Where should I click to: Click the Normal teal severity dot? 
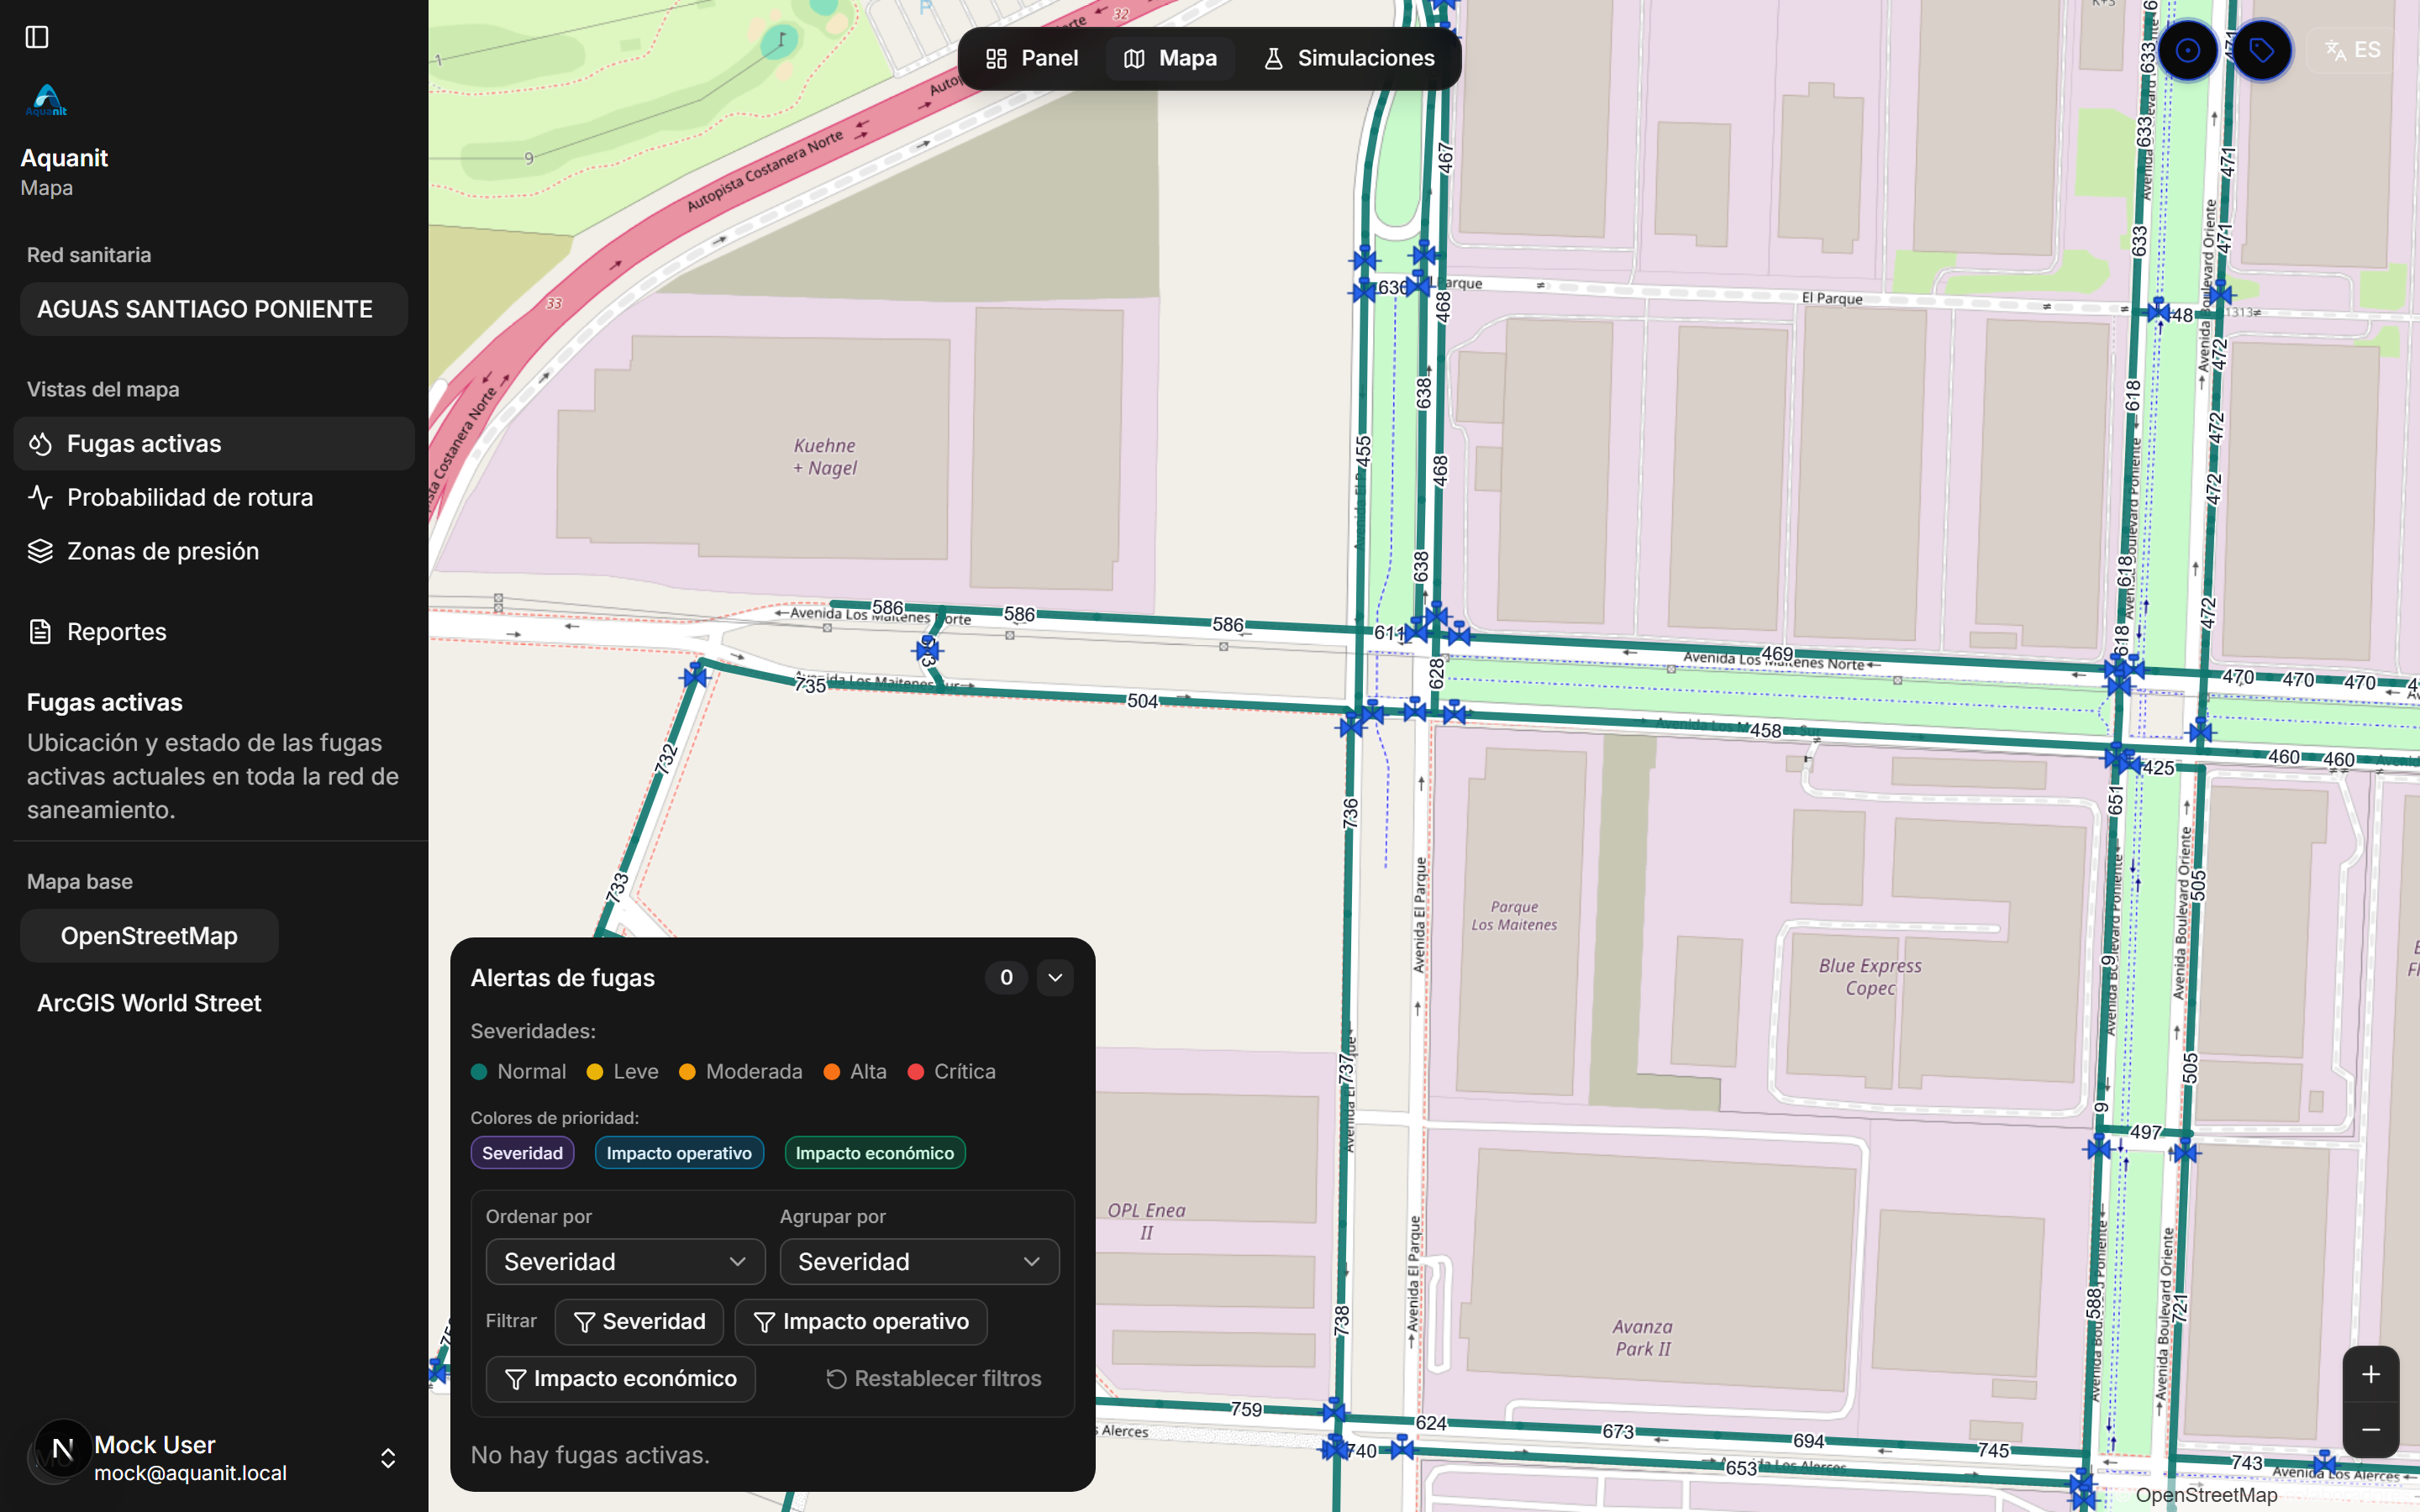coord(479,1072)
